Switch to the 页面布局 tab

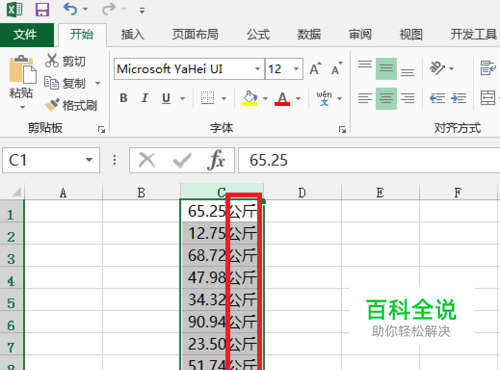click(195, 35)
